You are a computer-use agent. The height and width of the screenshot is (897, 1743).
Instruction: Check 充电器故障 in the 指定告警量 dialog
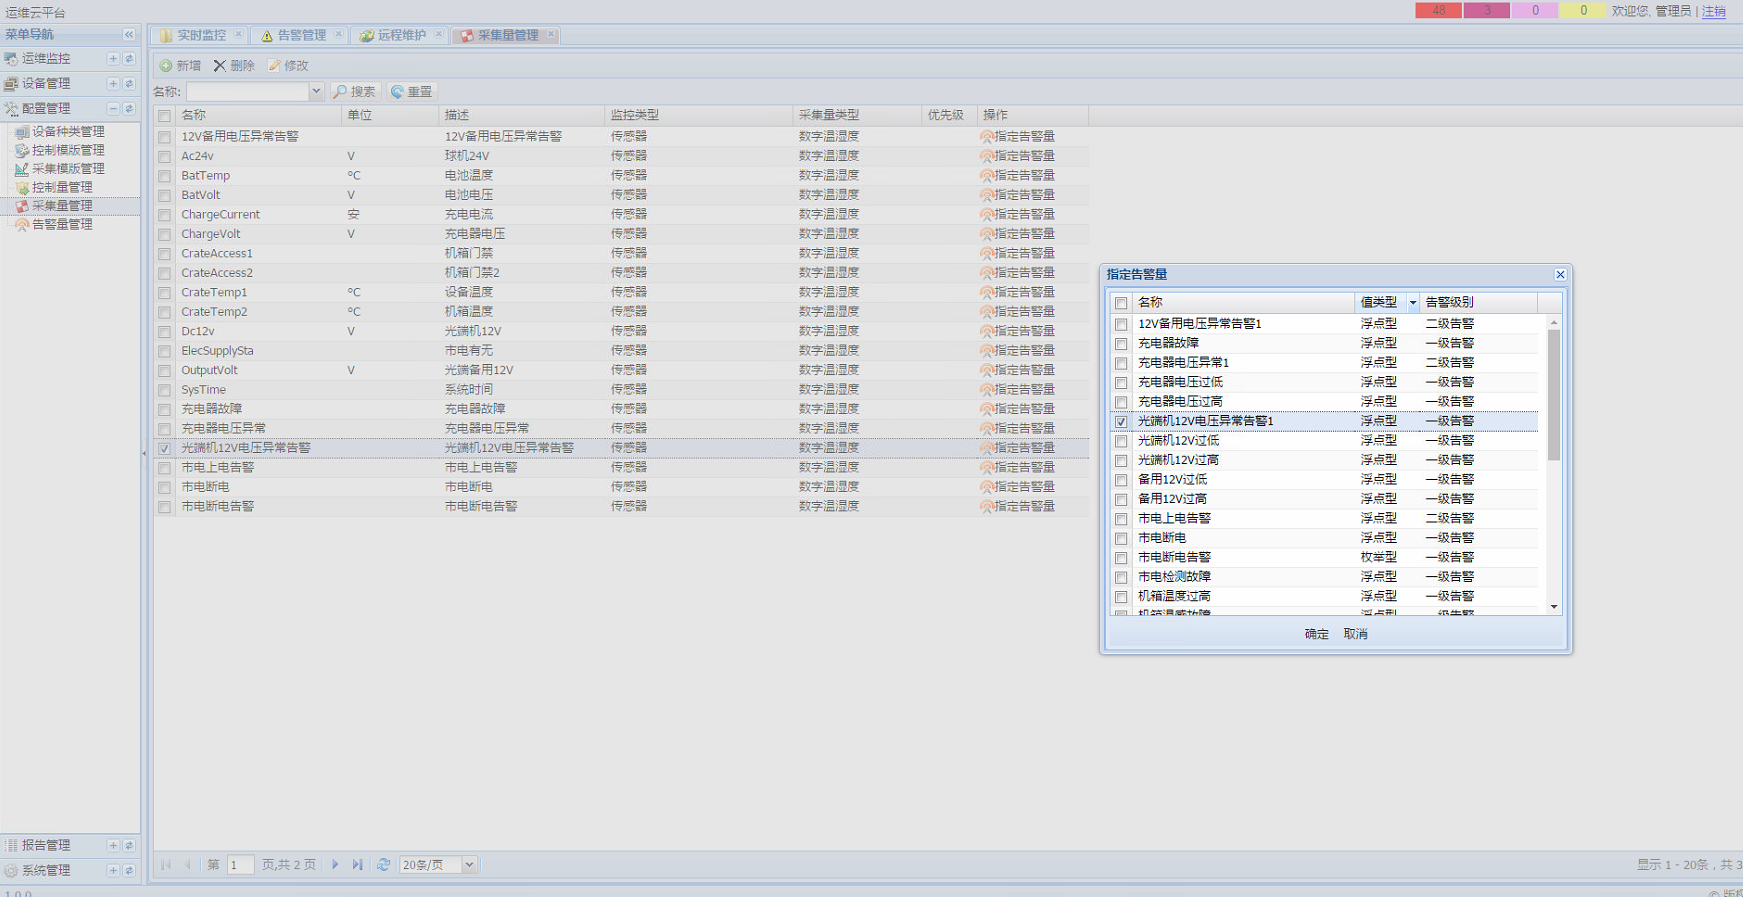click(x=1121, y=344)
